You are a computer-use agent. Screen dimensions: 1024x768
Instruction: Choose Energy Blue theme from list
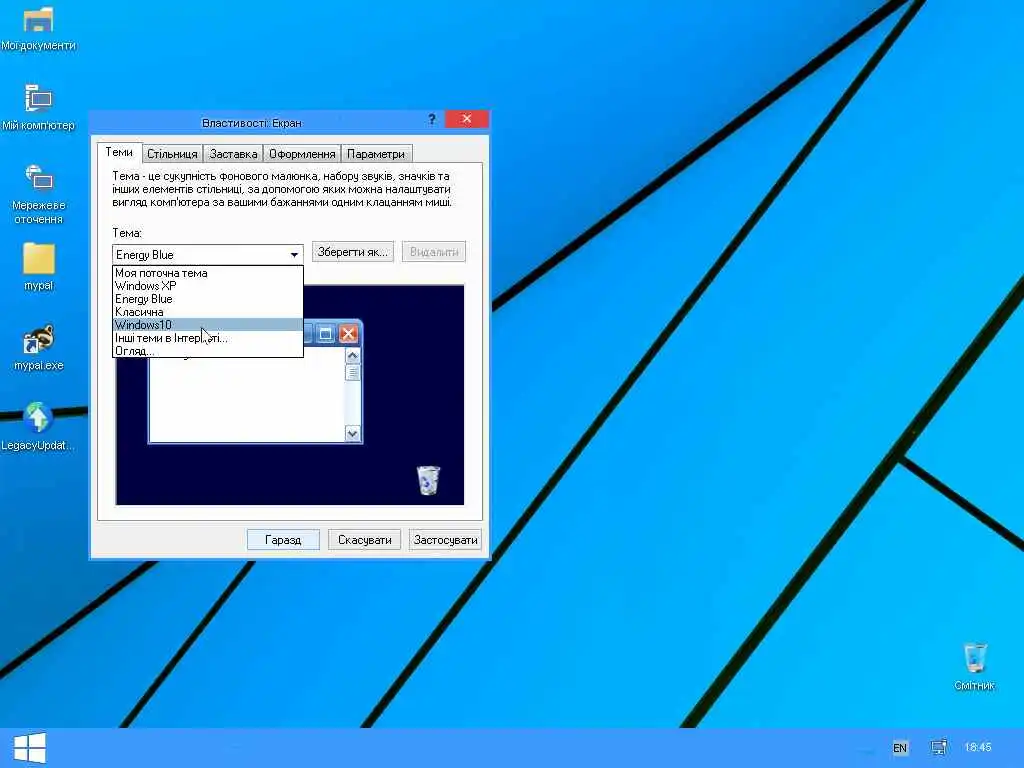[x=208, y=299]
